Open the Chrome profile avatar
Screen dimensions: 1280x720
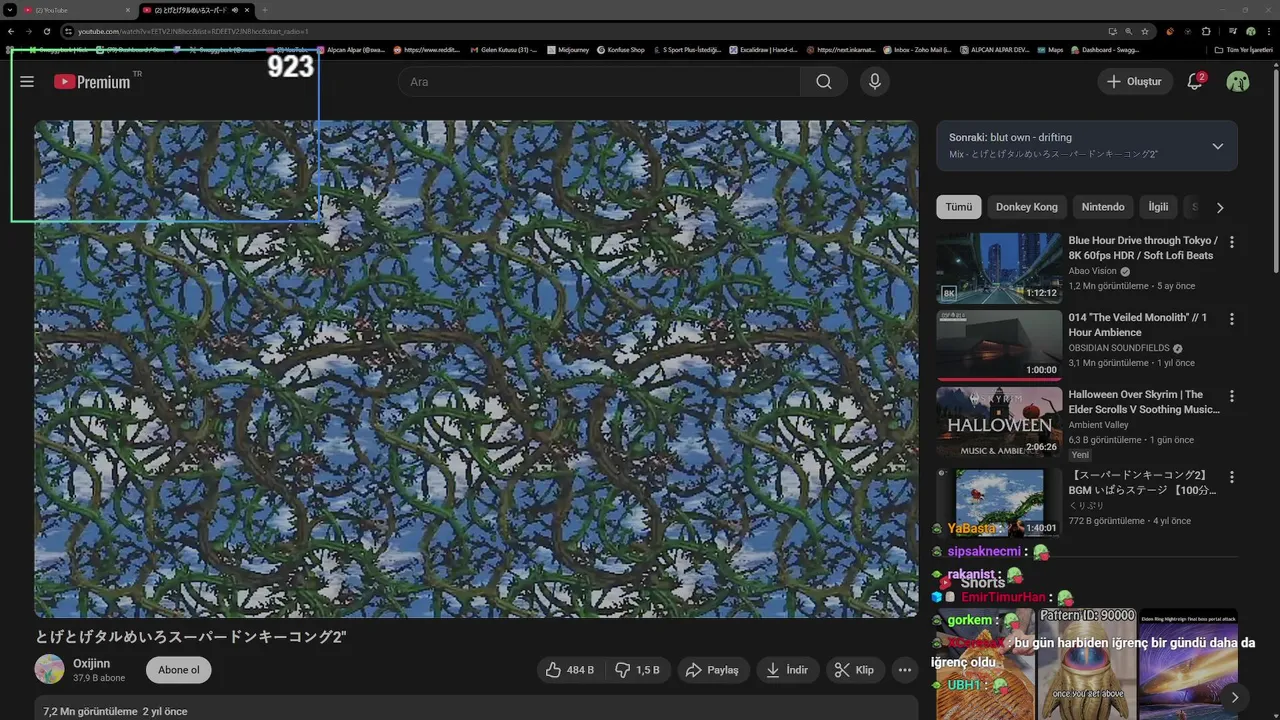coord(1251,31)
